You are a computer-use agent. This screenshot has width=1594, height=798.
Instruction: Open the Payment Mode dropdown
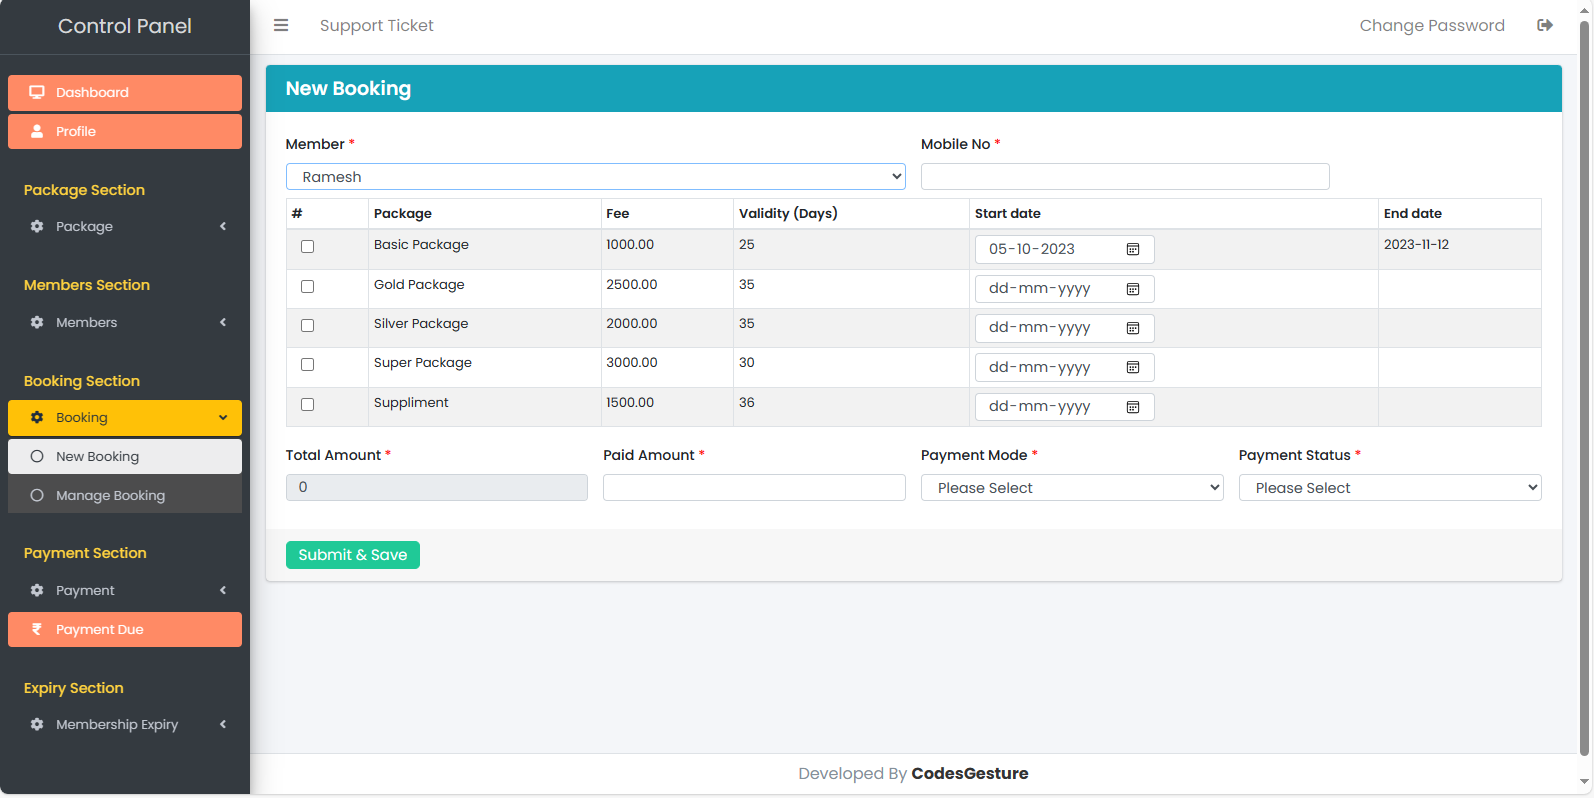1072,488
